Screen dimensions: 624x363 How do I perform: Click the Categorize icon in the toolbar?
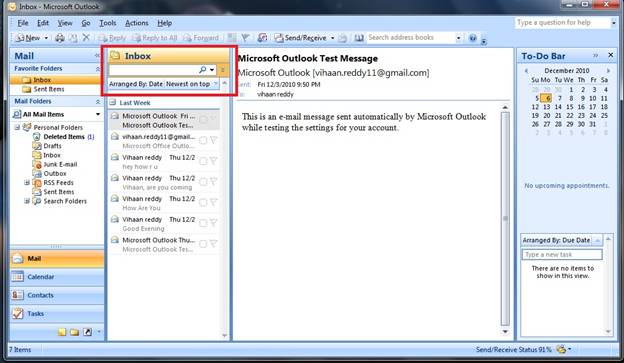click(231, 38)
